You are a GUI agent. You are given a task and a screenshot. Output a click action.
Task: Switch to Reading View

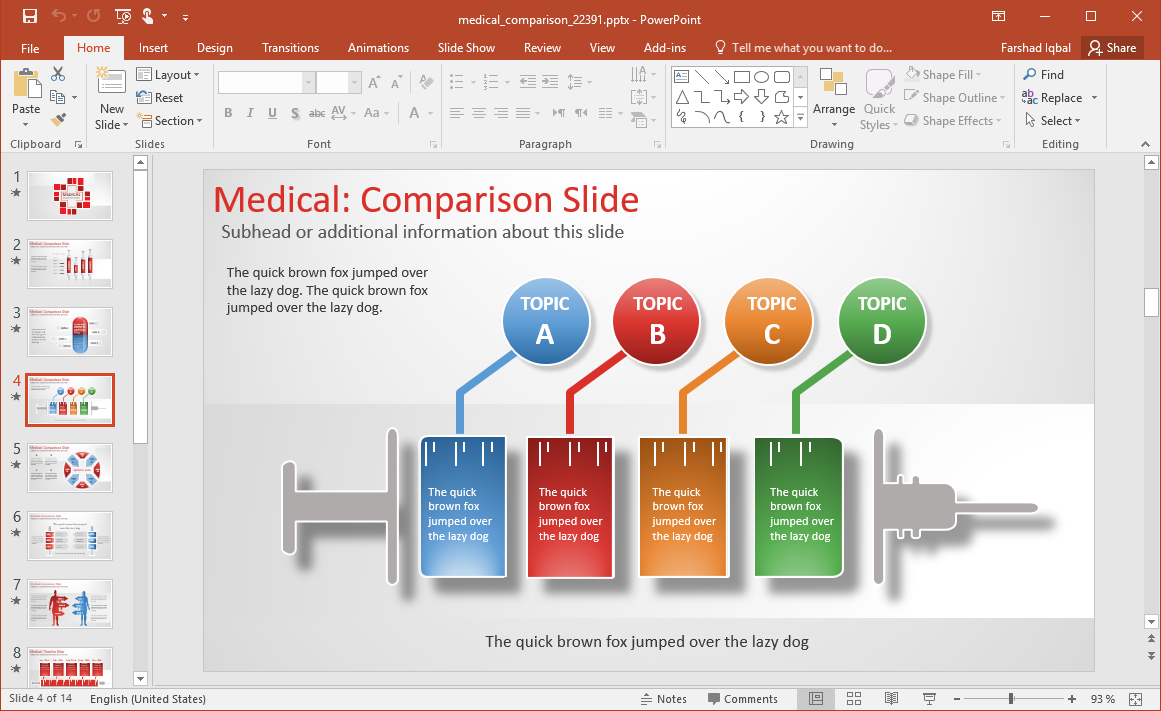(x=891, y=698)
